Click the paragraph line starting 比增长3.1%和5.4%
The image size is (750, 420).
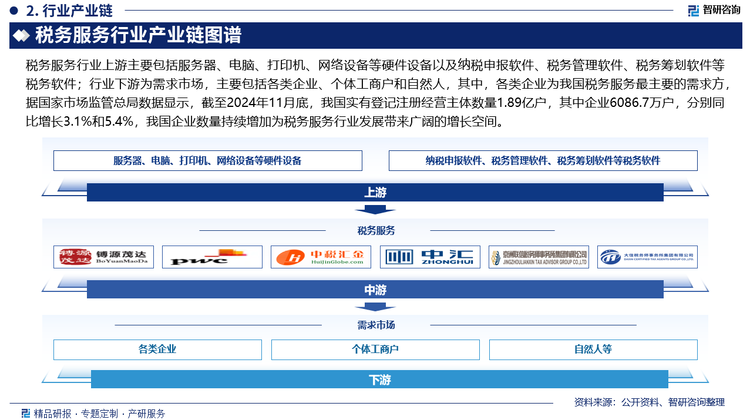point(265,122)
